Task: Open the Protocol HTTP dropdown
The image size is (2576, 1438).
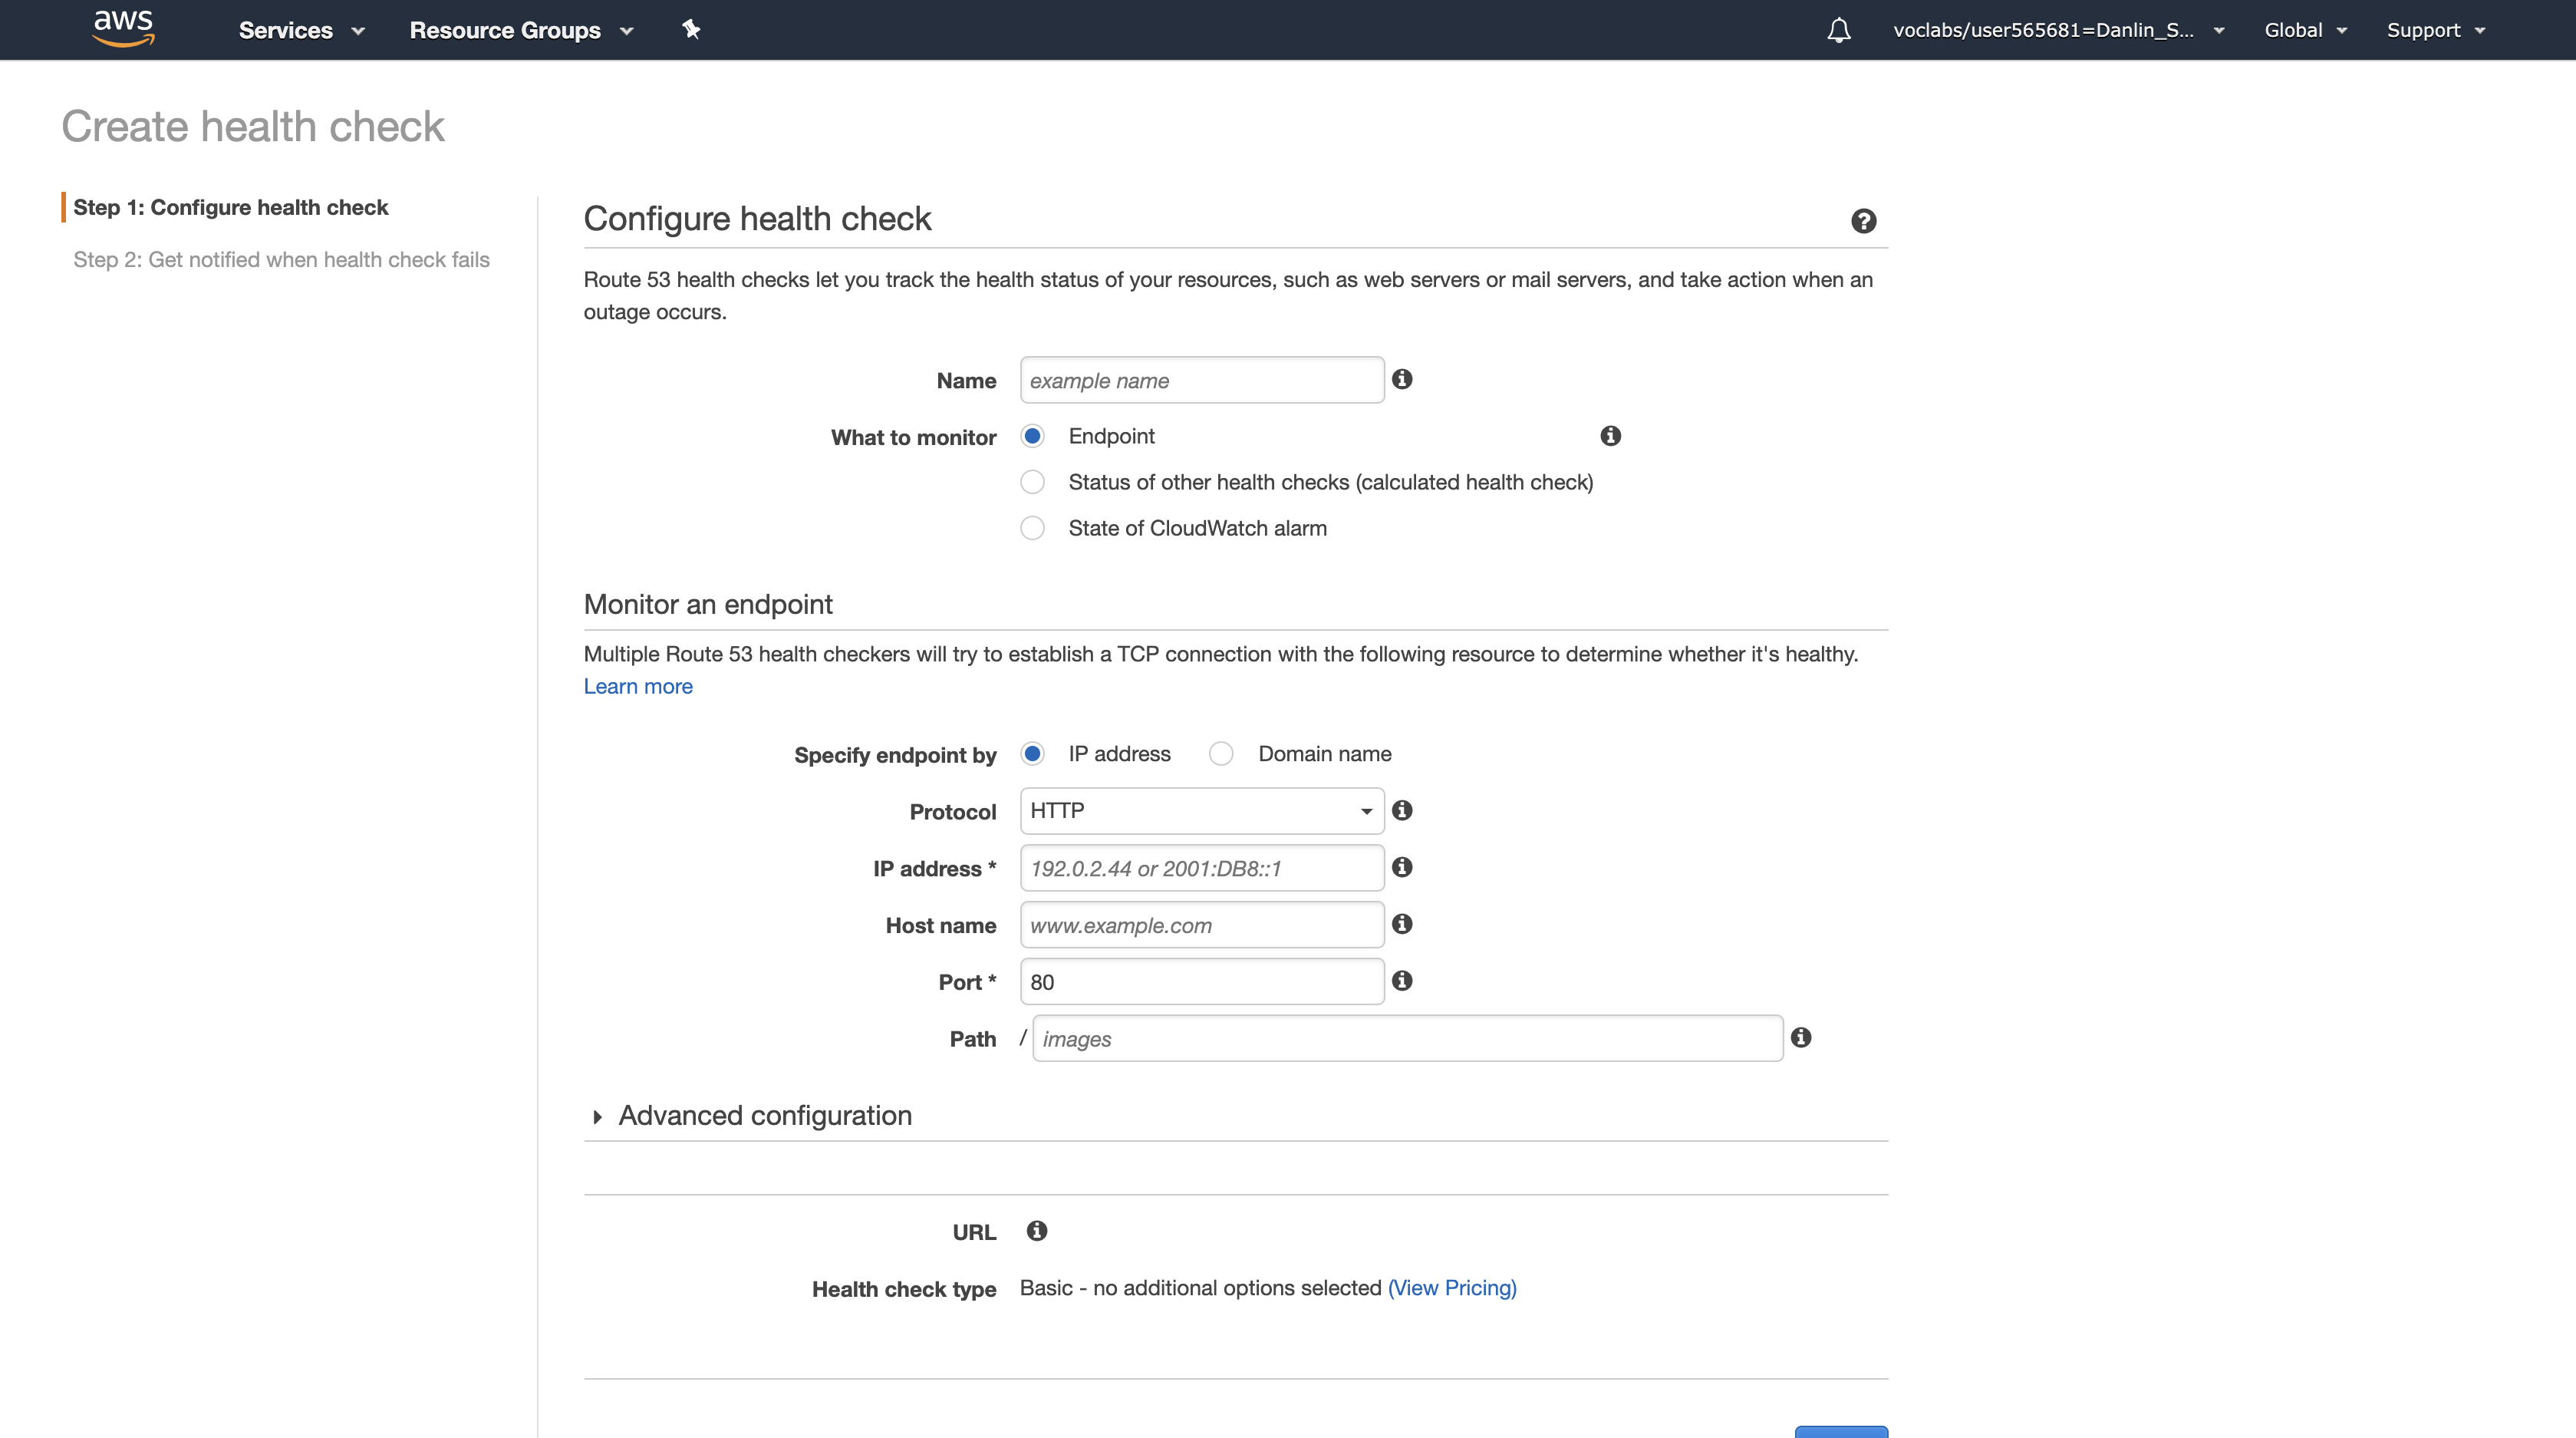Action: coord(1201,811)
